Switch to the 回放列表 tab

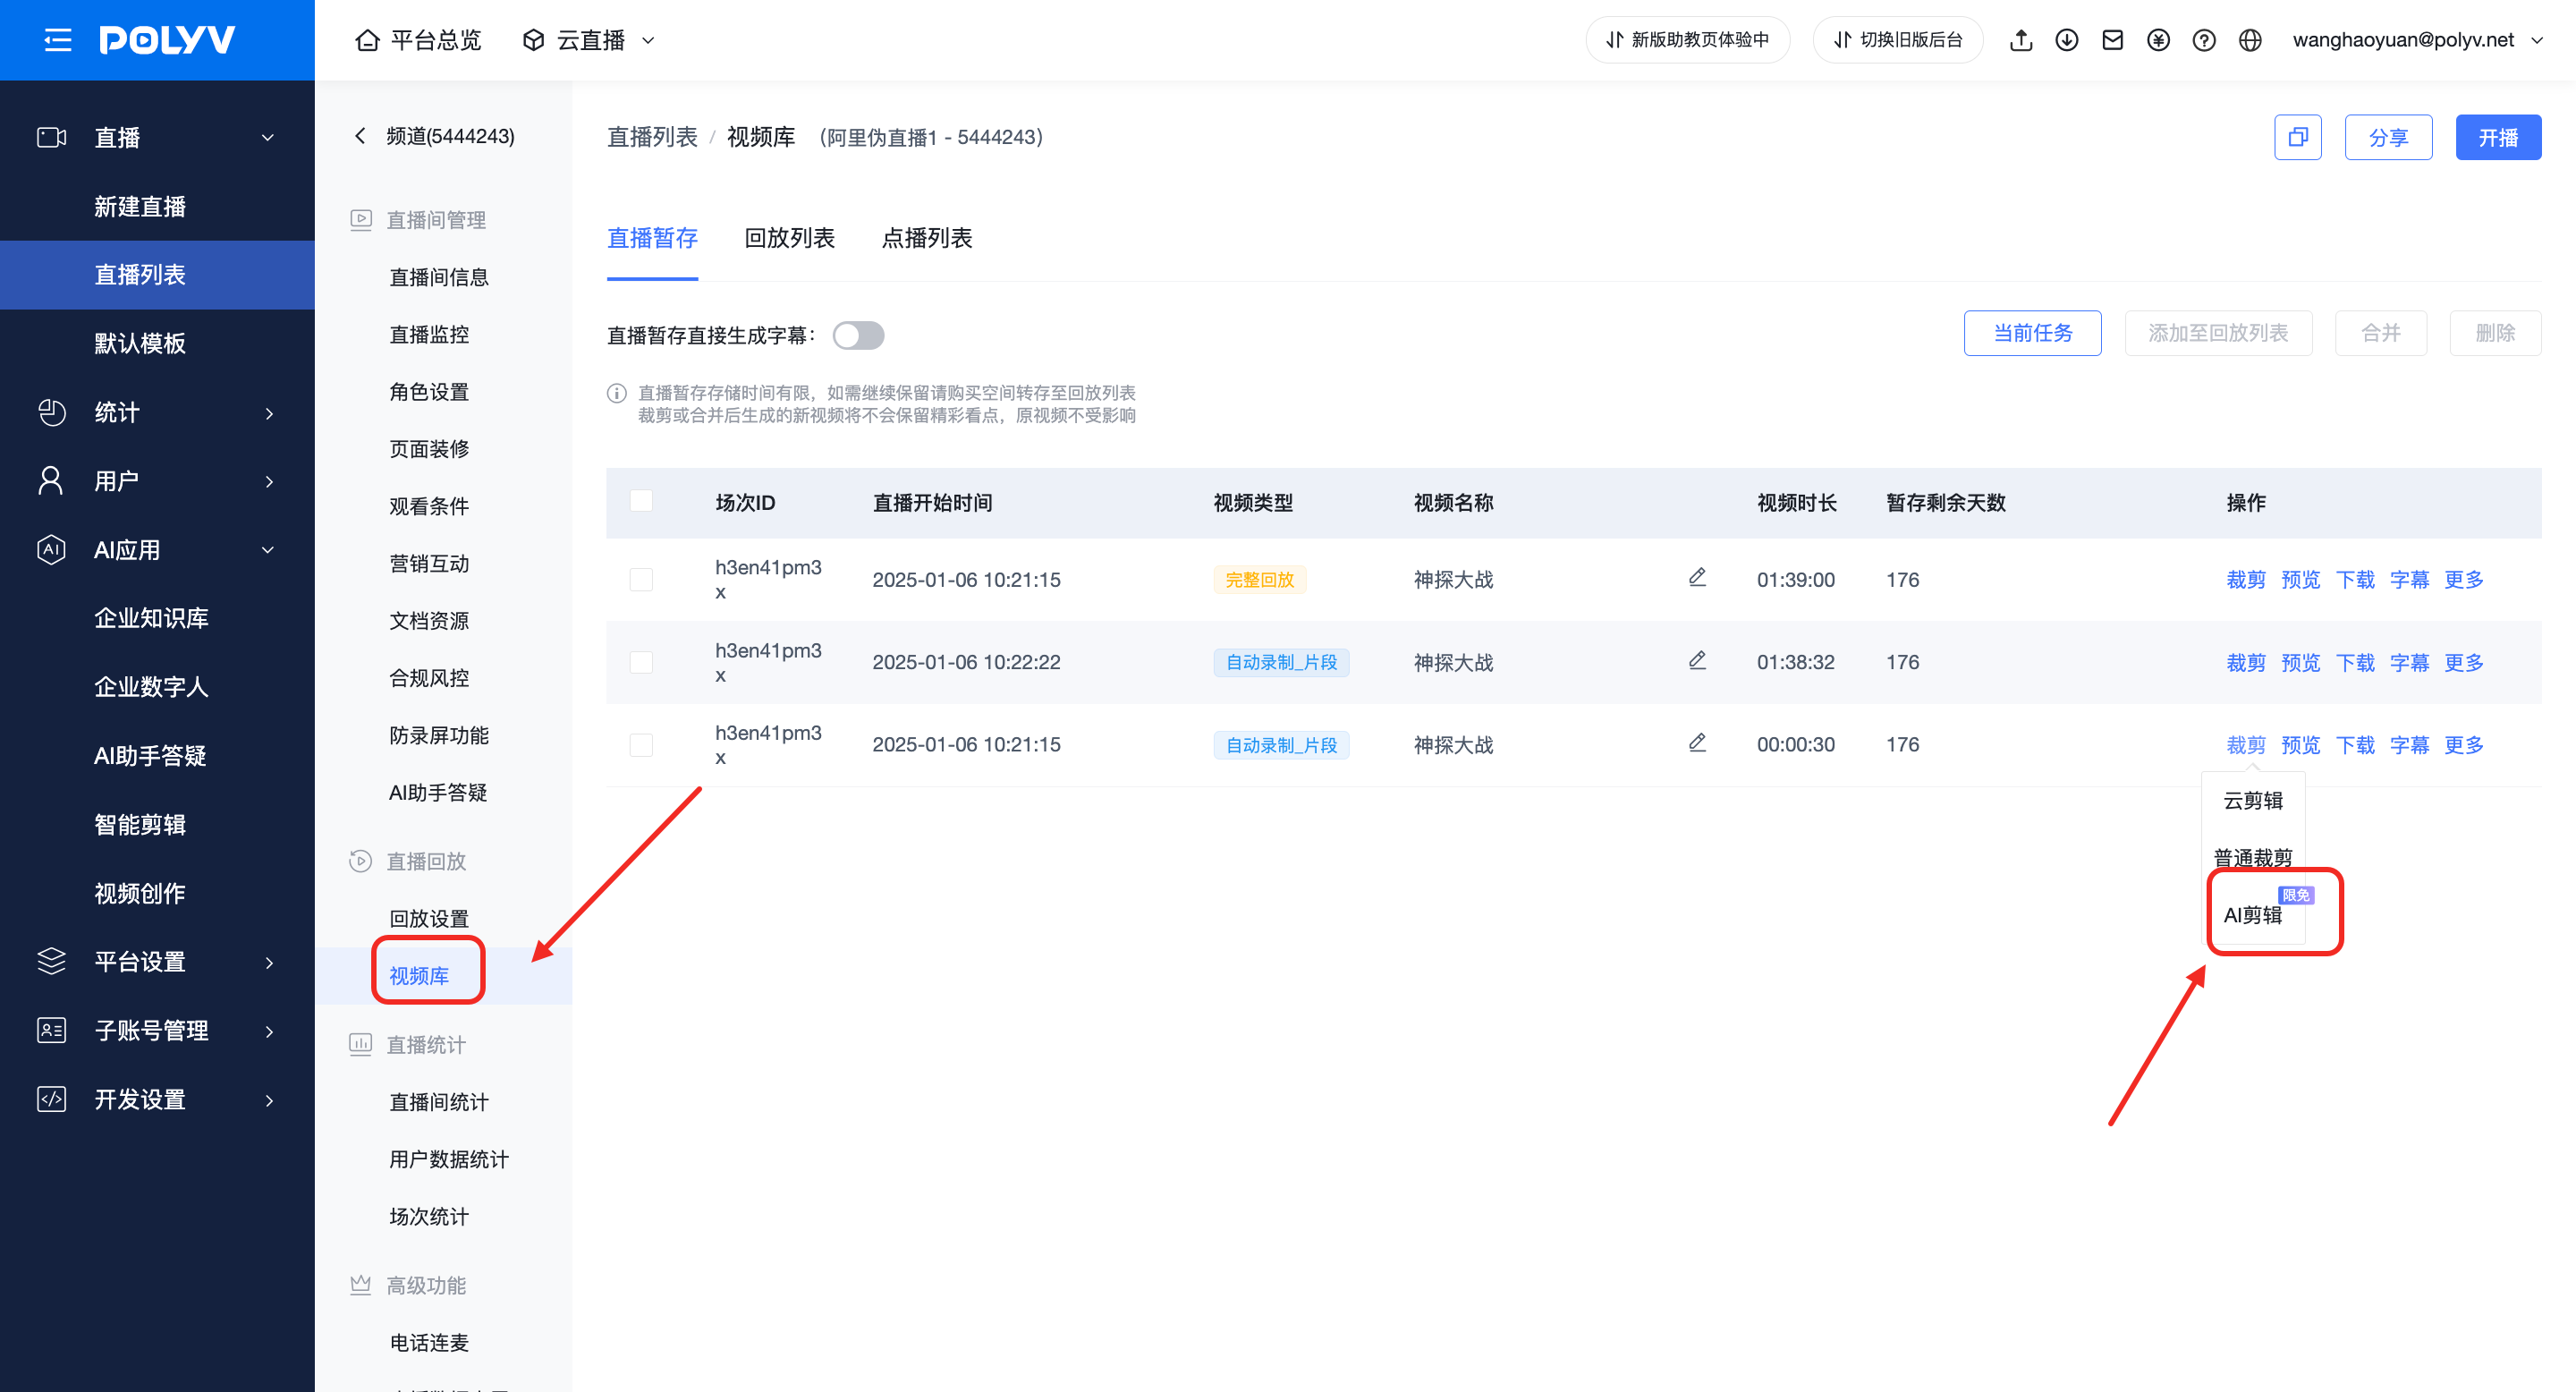(789, 238)
